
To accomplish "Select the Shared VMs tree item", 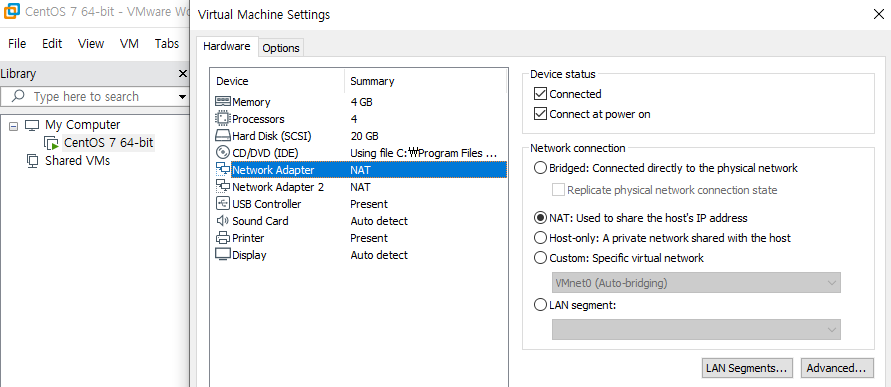I will (x=77, y=161).
